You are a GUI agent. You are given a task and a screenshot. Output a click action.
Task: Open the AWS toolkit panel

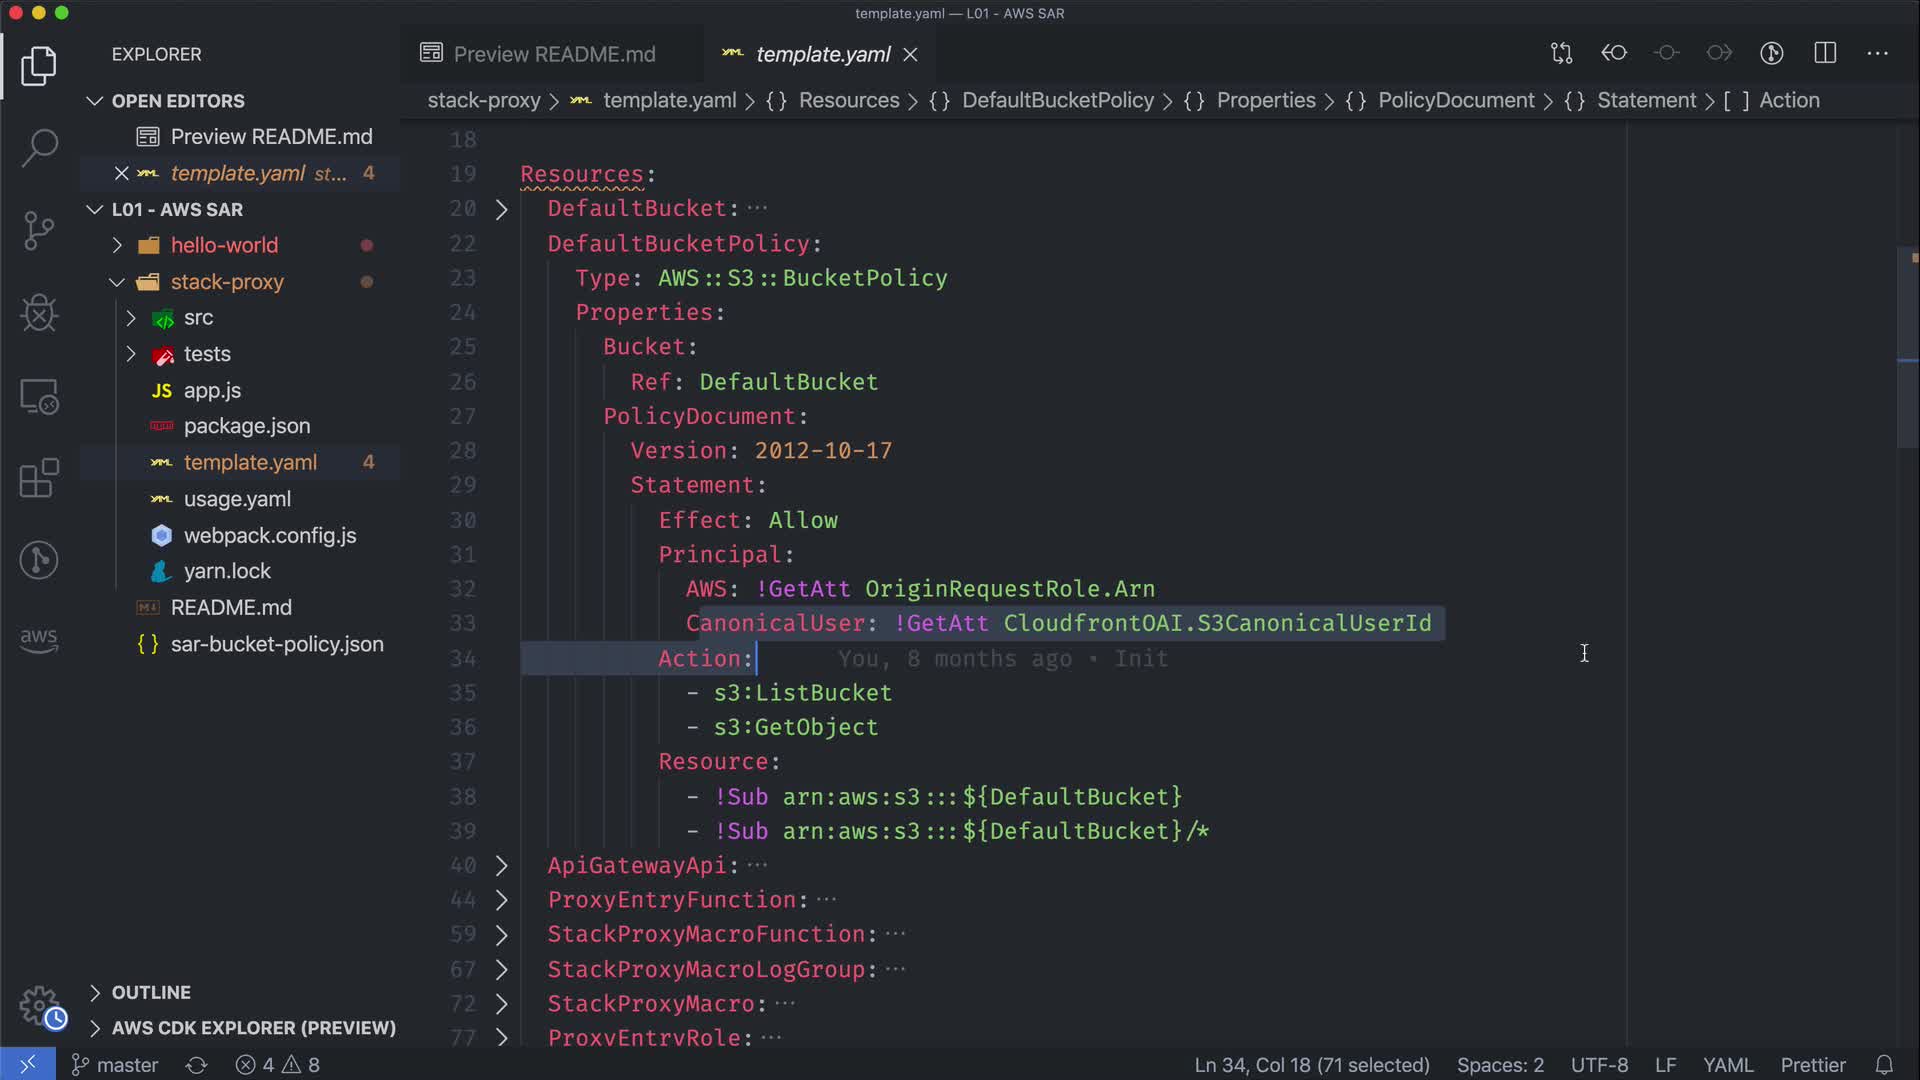click(x=39, y=640)
